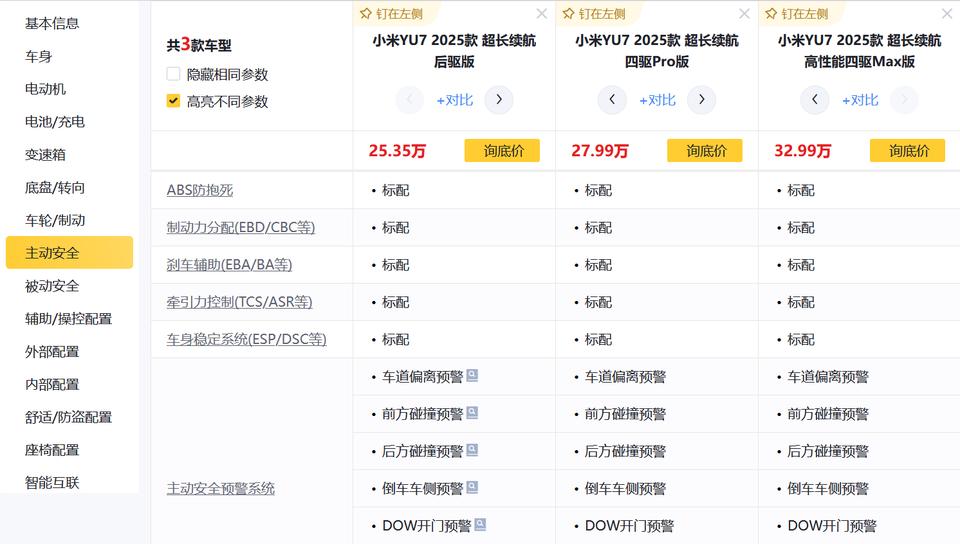The image size is (960, 544).
Task: Click disabled left arrow under 后驱版
Action: point(410,99)
